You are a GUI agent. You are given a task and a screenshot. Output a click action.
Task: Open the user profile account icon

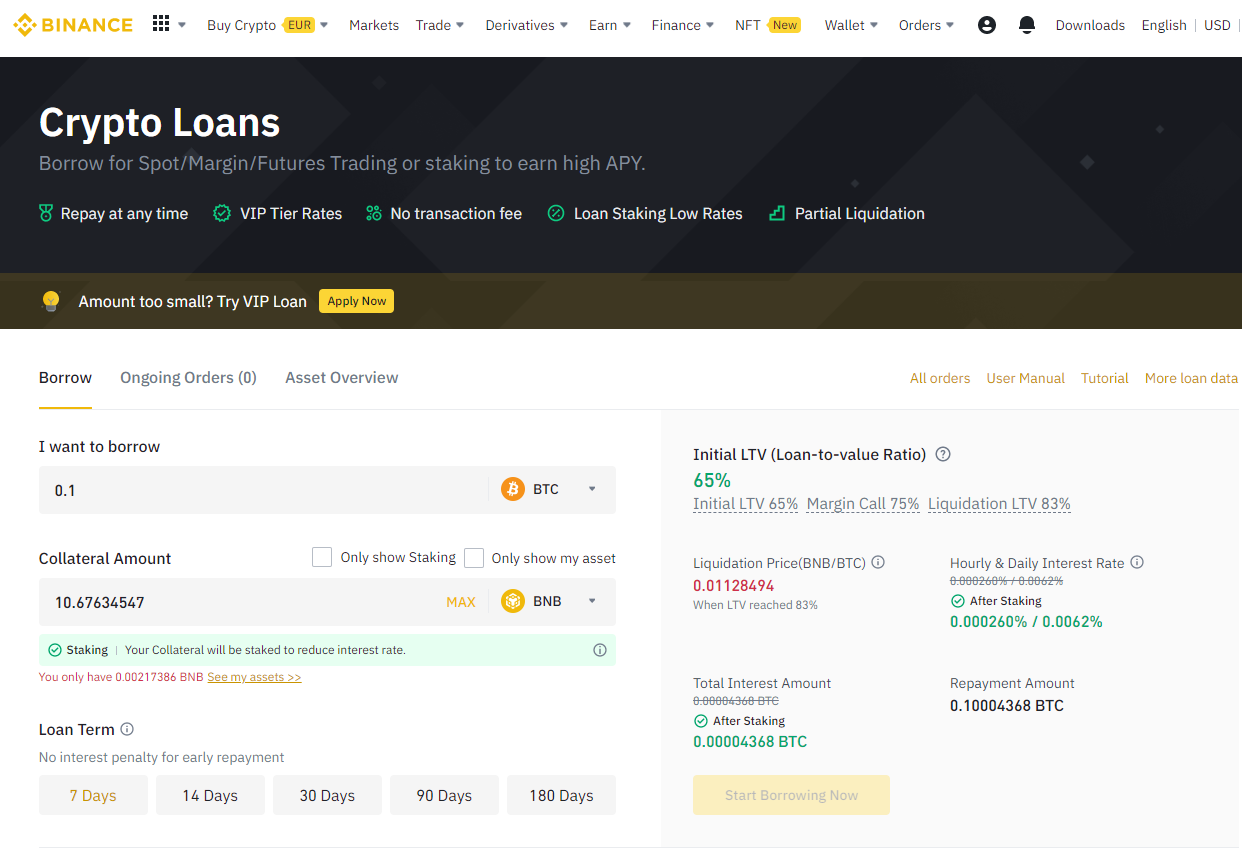point(986,25)
